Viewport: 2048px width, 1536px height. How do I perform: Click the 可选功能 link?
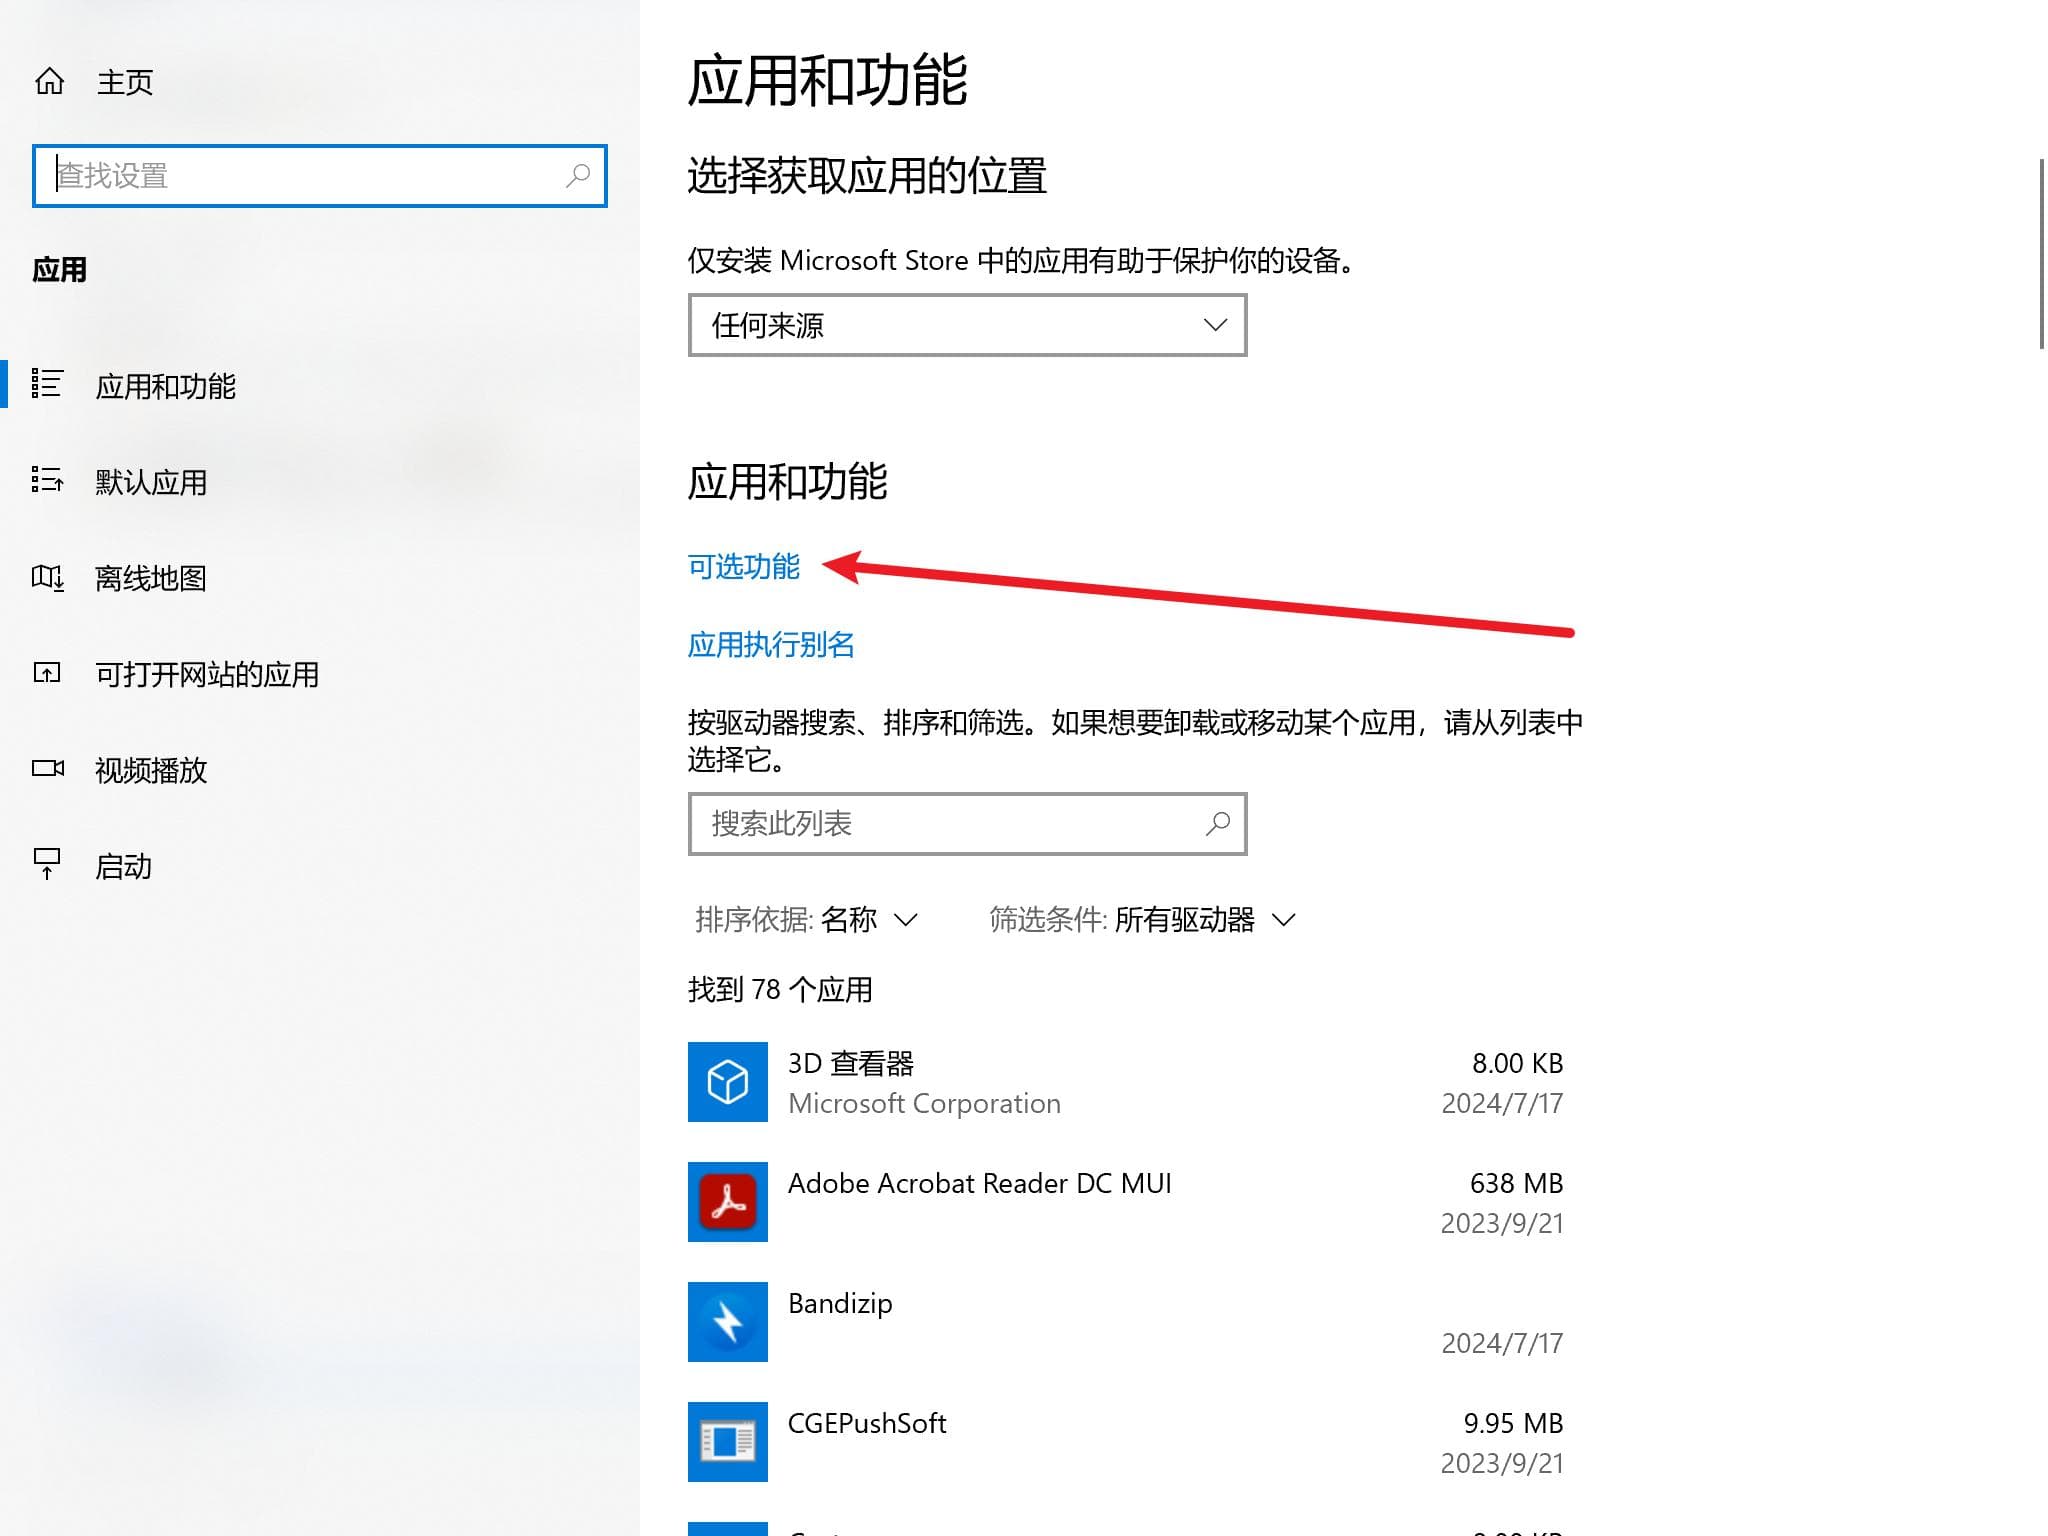[743, 567]
